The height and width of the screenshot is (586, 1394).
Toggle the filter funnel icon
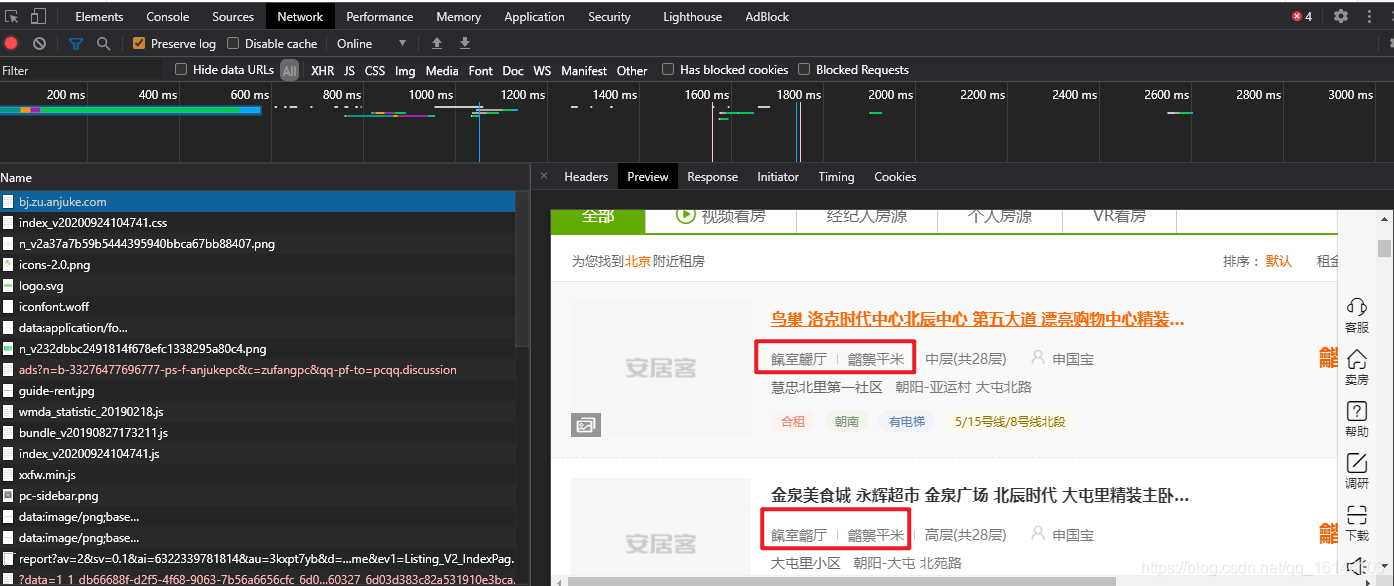pos(76,44)
